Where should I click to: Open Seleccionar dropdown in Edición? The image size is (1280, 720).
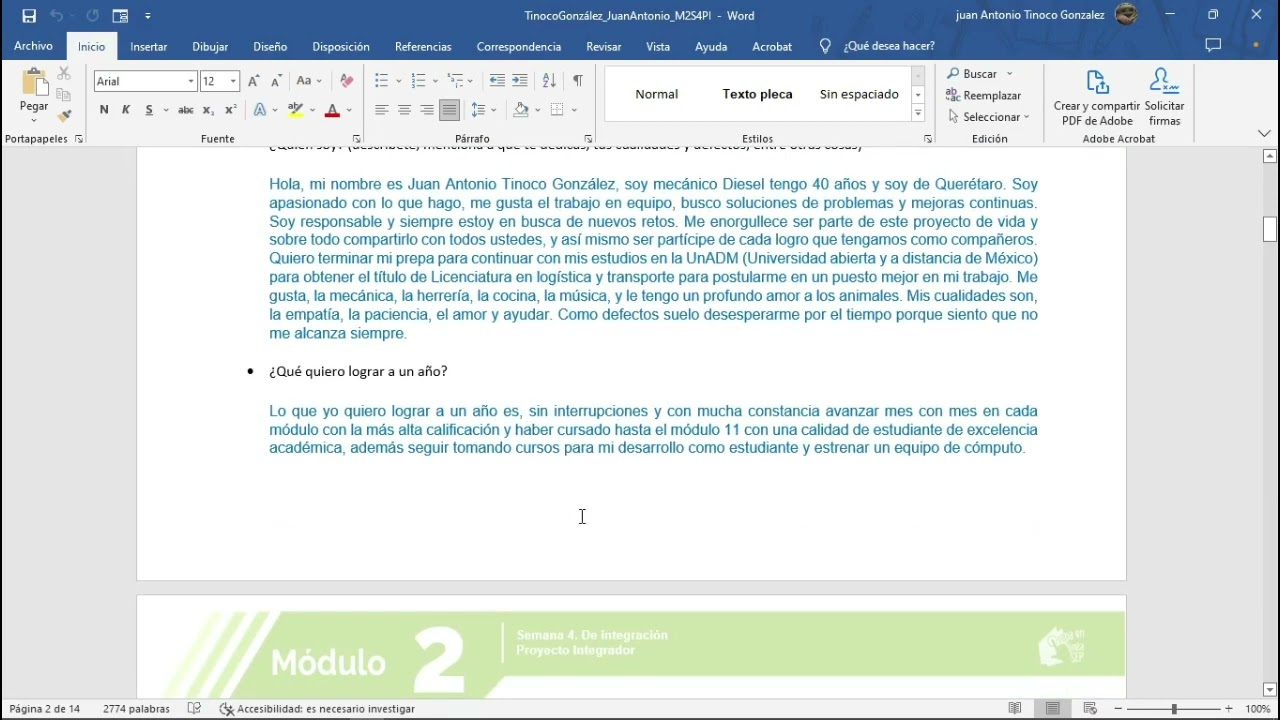(988, 117)
